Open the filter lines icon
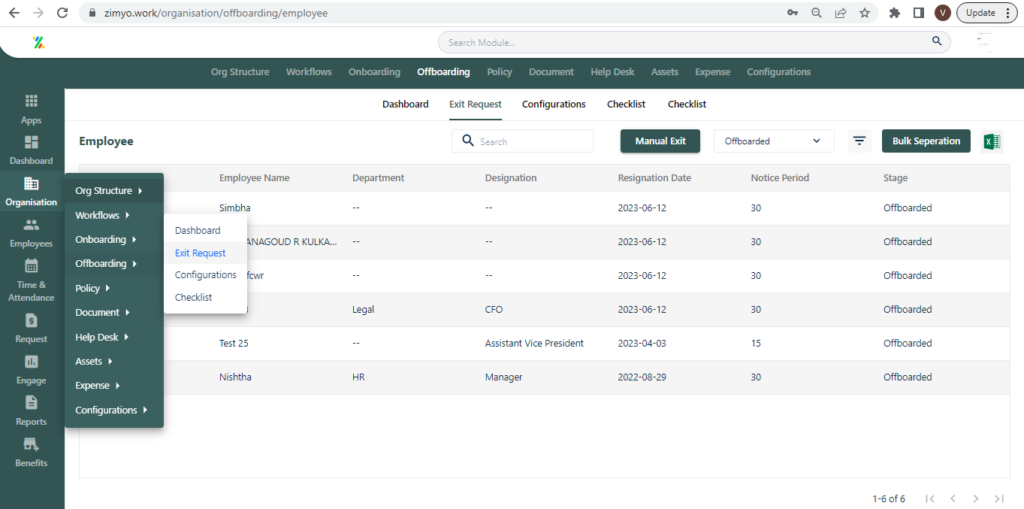The height and width of the screenshot is (509, 1024). pyautogui.click(x=859, y=140)
